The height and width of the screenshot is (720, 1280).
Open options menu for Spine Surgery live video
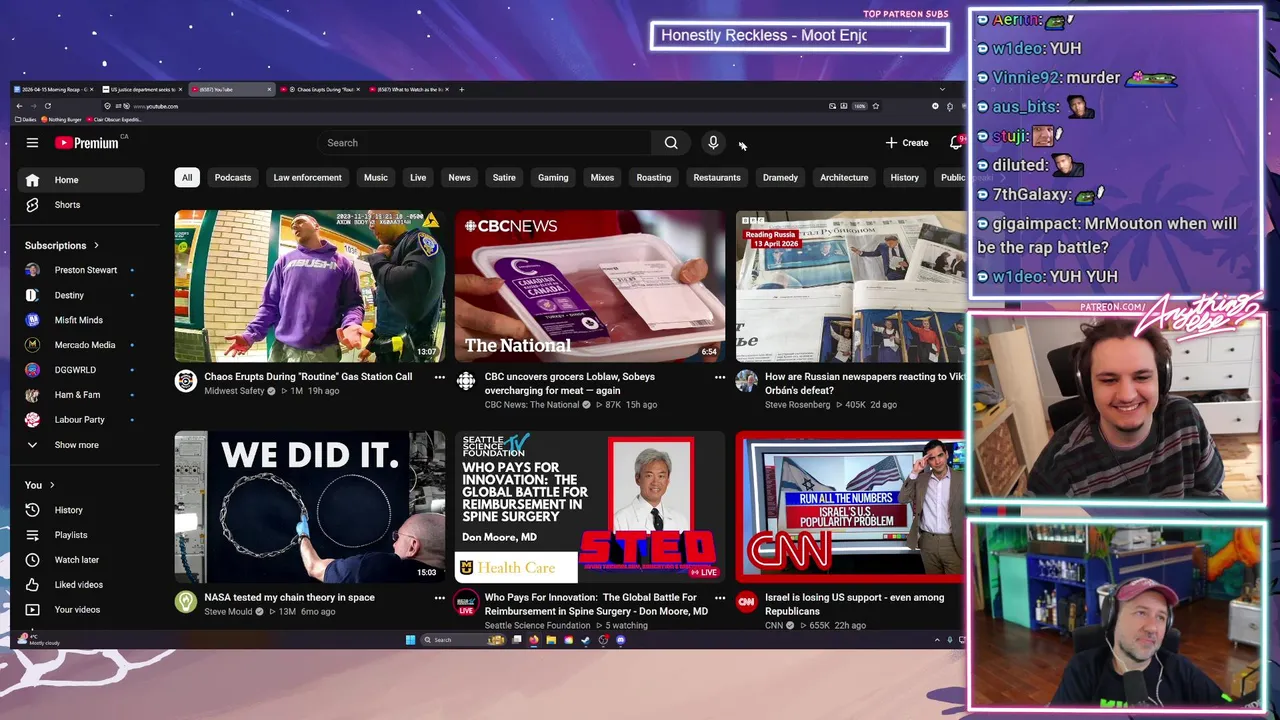[x=719, y=597]
